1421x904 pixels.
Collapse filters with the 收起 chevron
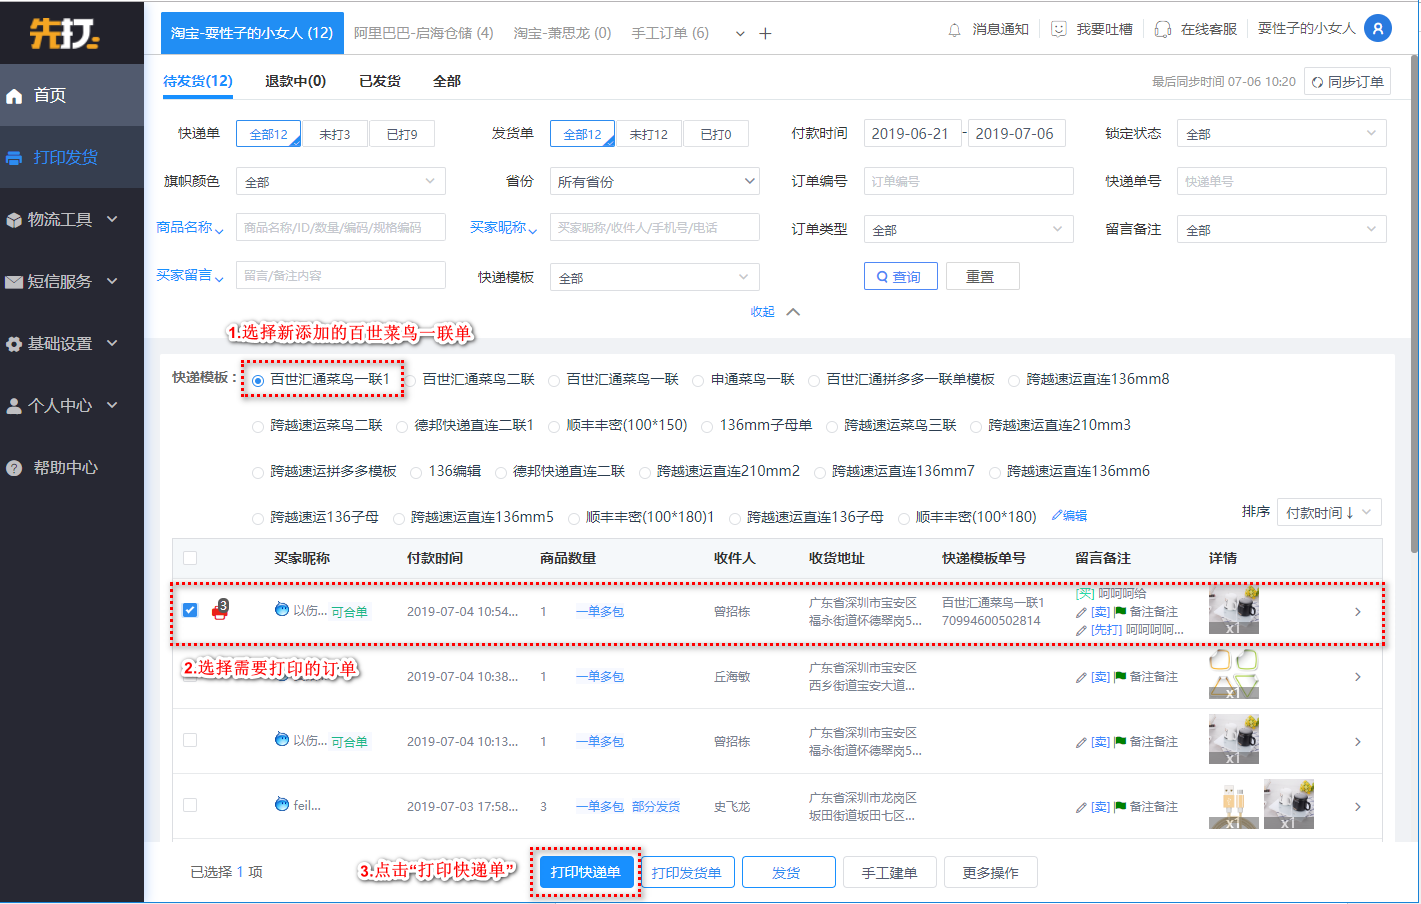pos(793,312)
